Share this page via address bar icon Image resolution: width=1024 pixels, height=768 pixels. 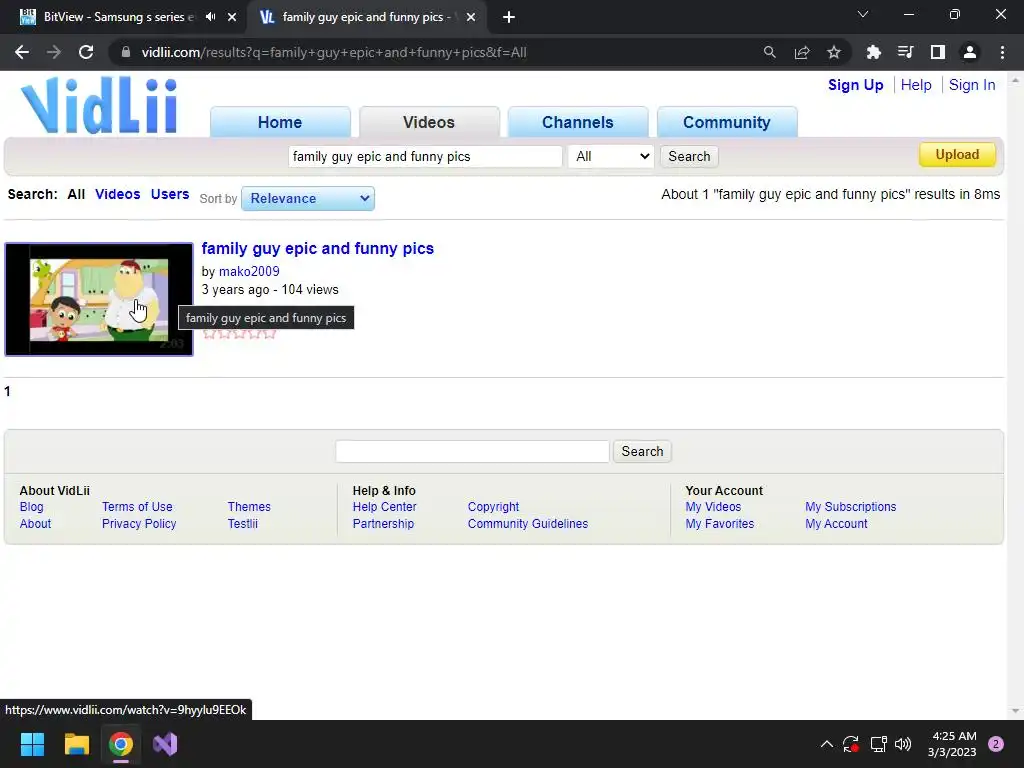point(801,52)
